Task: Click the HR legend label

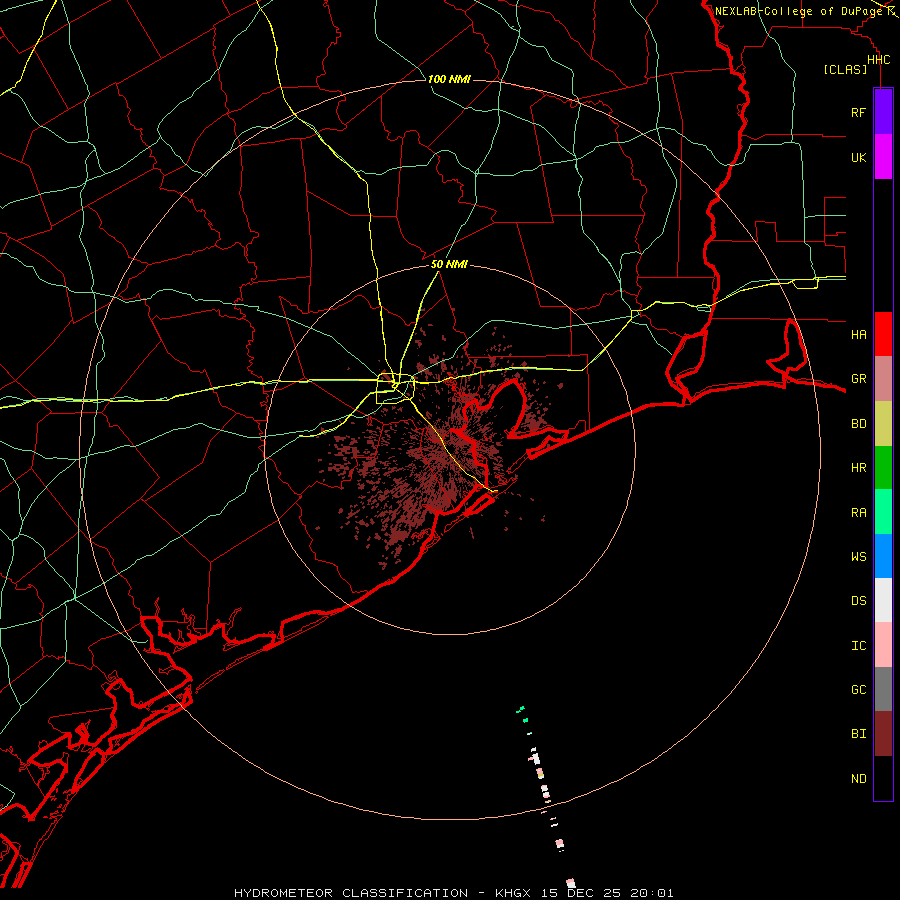Action: (x=858, y=468)
